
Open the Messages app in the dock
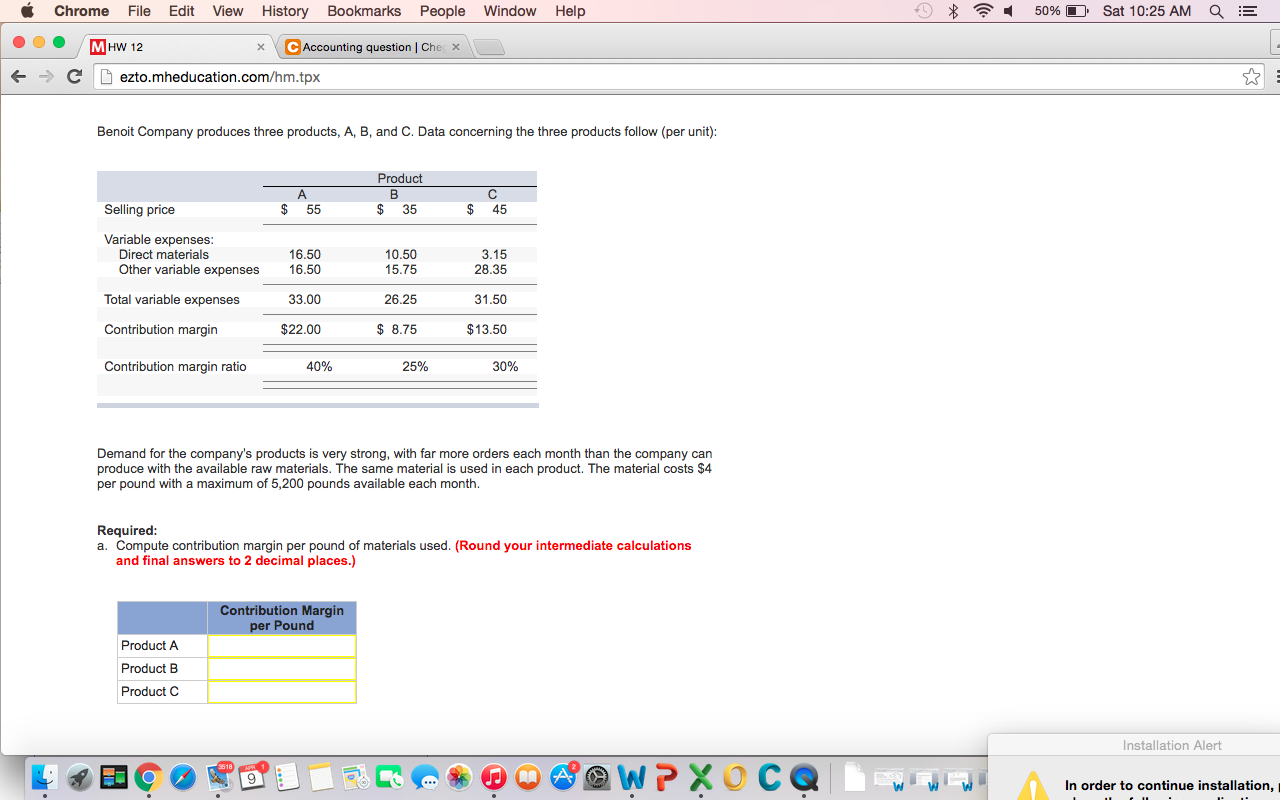pyautogui.click(x=424, y=778)
